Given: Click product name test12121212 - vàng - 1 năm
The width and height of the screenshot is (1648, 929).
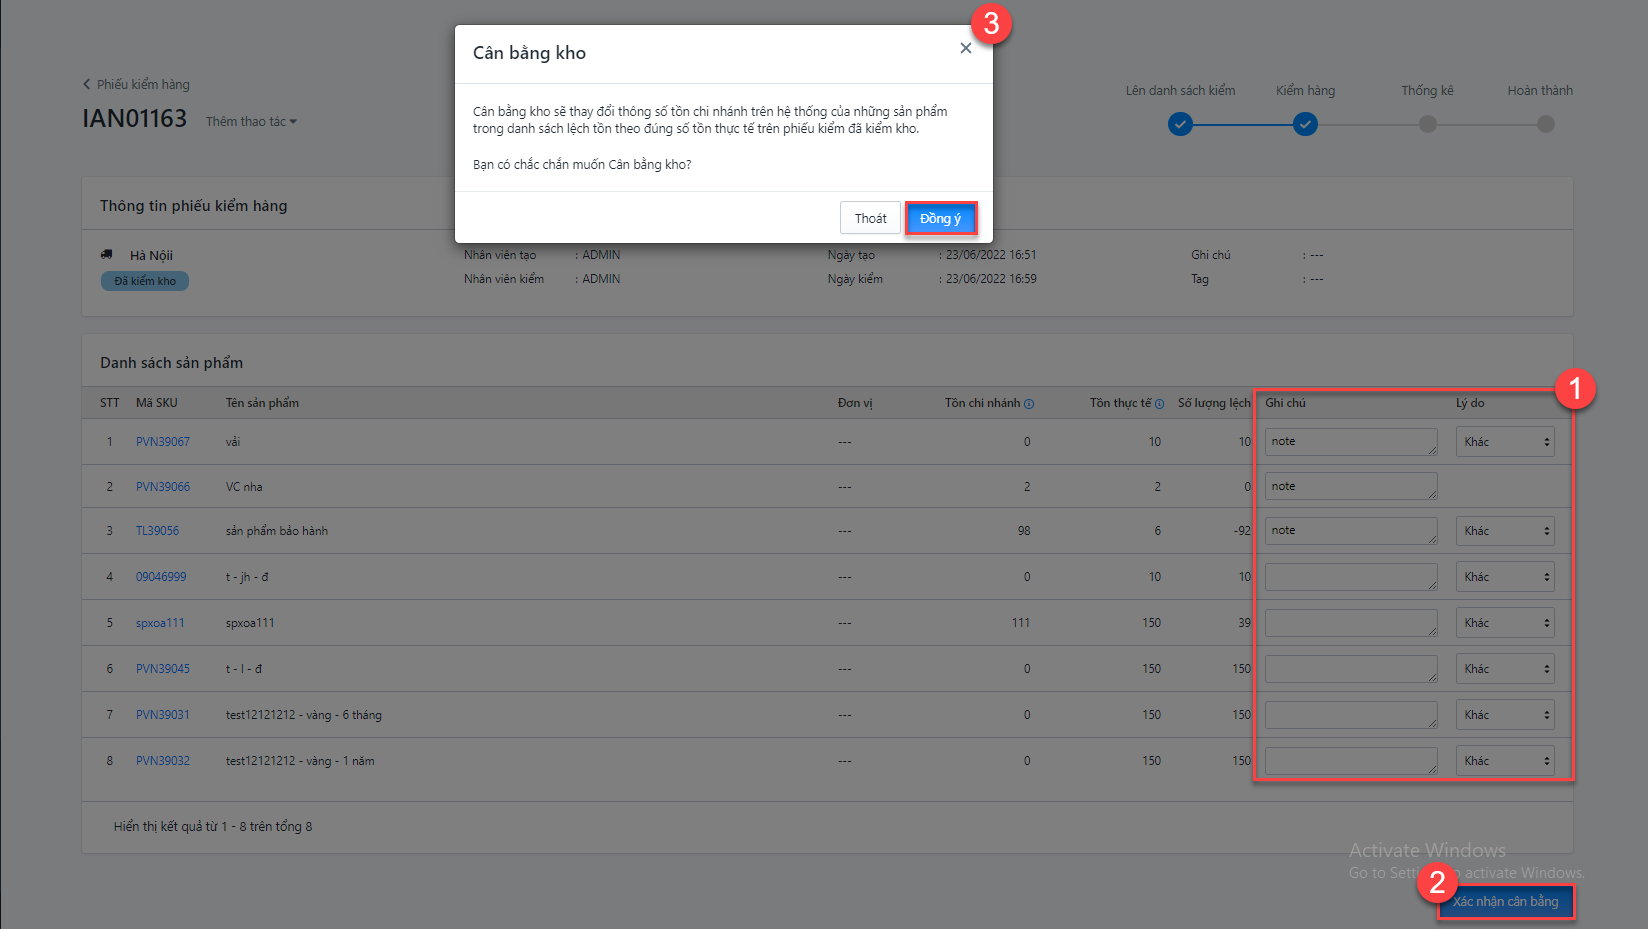Looking at the screenshot, I should [300, 761].
